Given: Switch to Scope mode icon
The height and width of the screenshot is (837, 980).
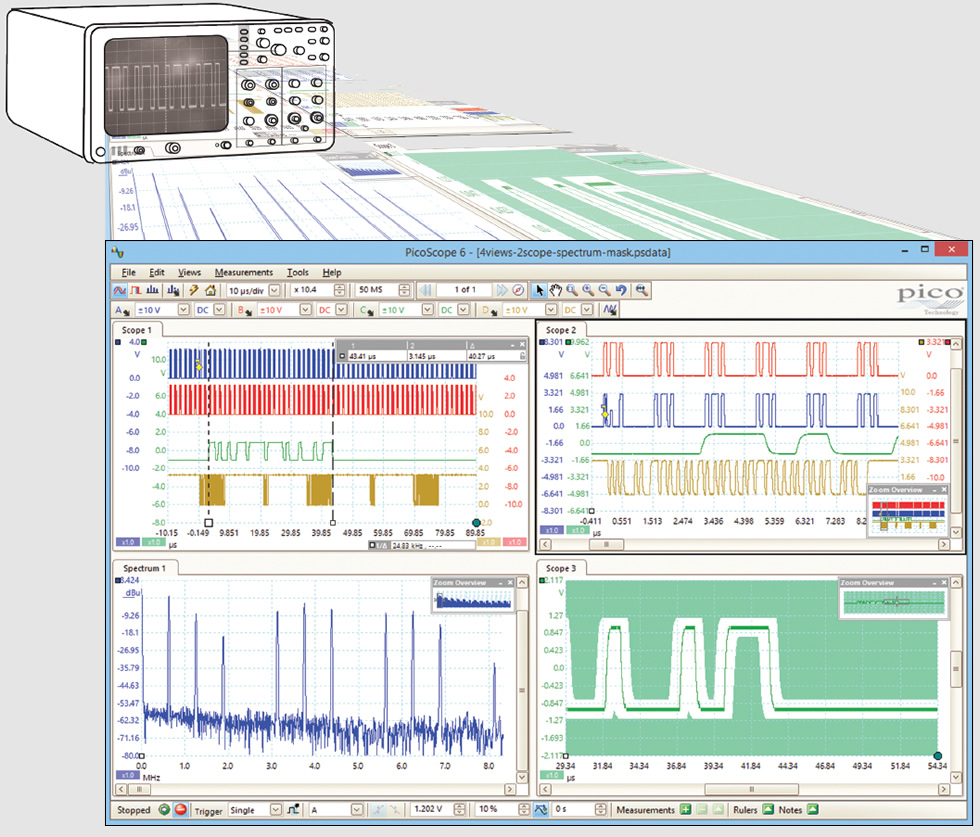Looking at the screenshot, I should point(119,291).
